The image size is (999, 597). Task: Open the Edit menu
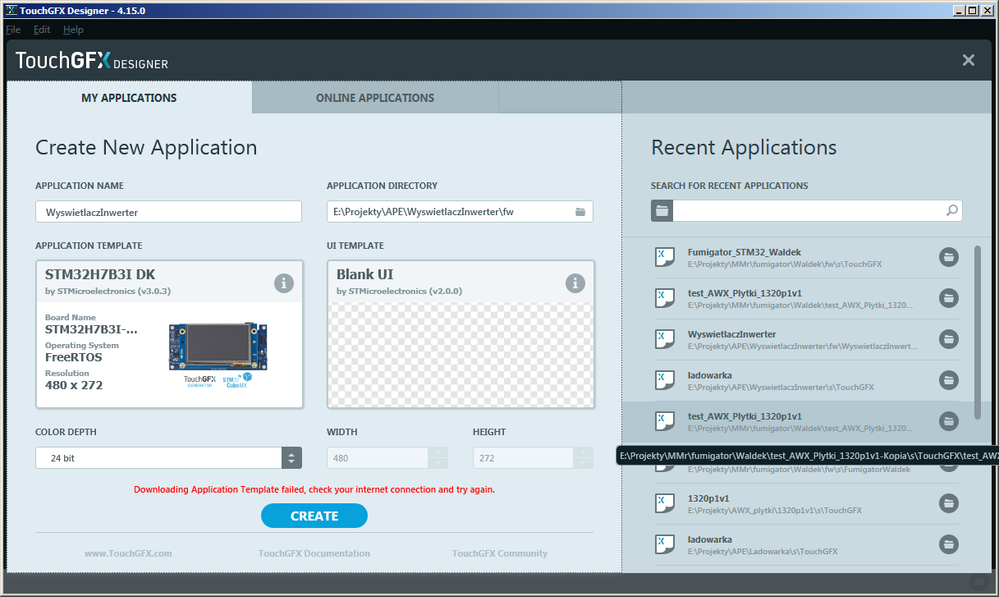click(42, 29)
